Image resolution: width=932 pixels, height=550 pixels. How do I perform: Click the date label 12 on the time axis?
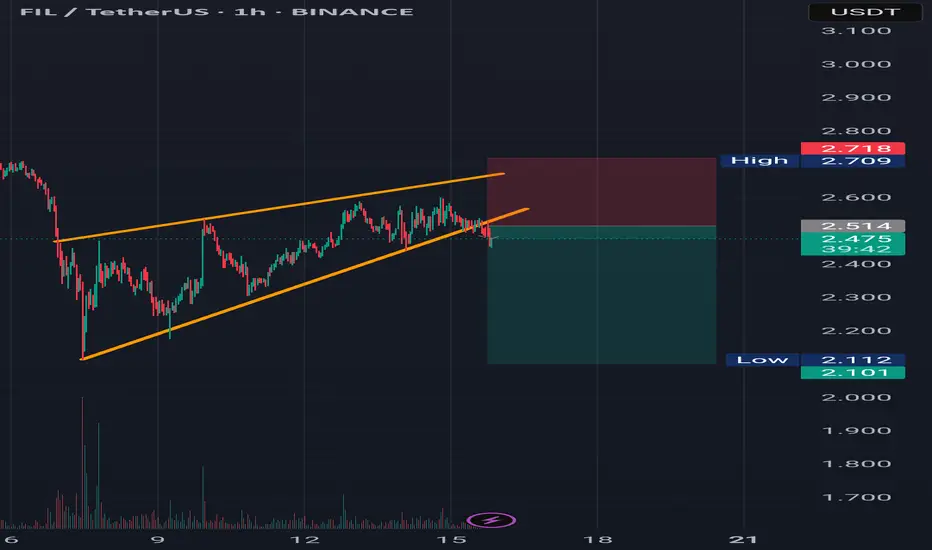click(x=304, y=540)
